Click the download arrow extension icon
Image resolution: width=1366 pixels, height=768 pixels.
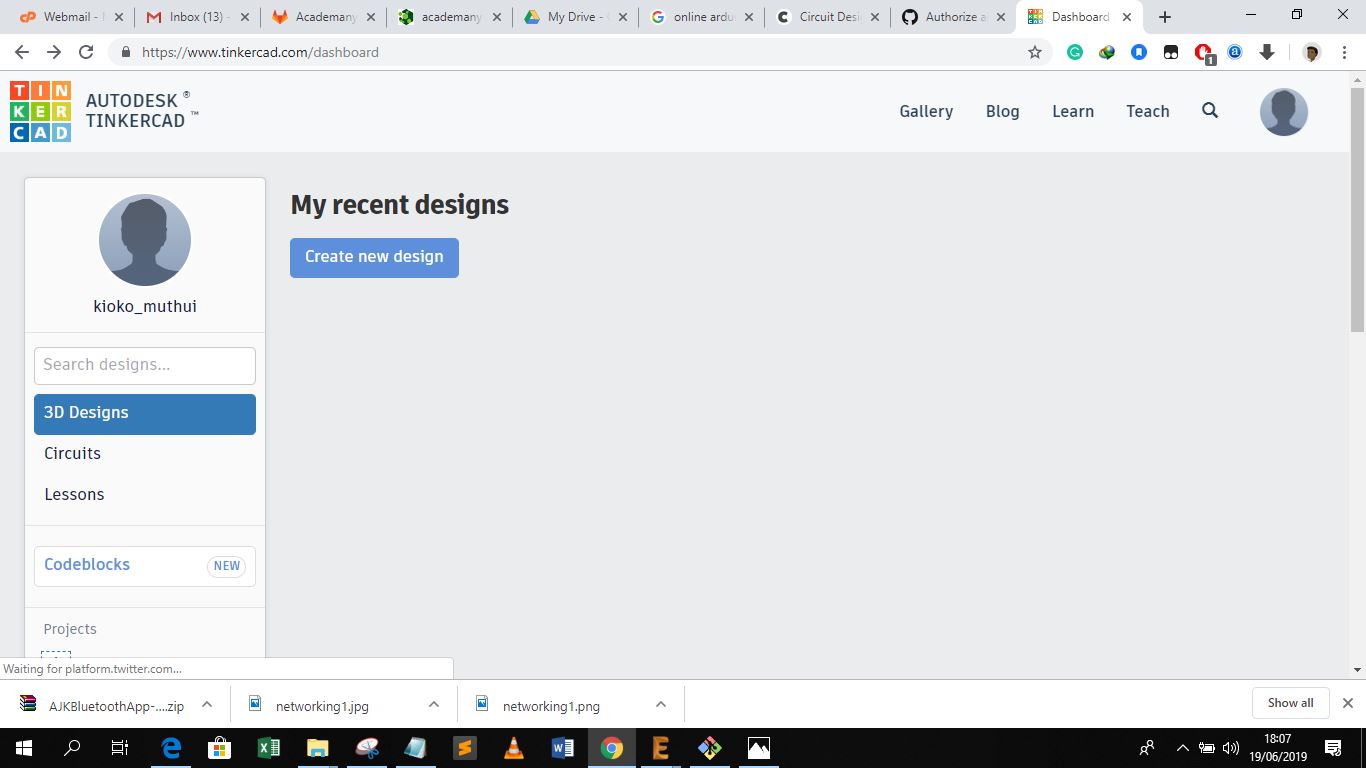[x=1267, y=52]
